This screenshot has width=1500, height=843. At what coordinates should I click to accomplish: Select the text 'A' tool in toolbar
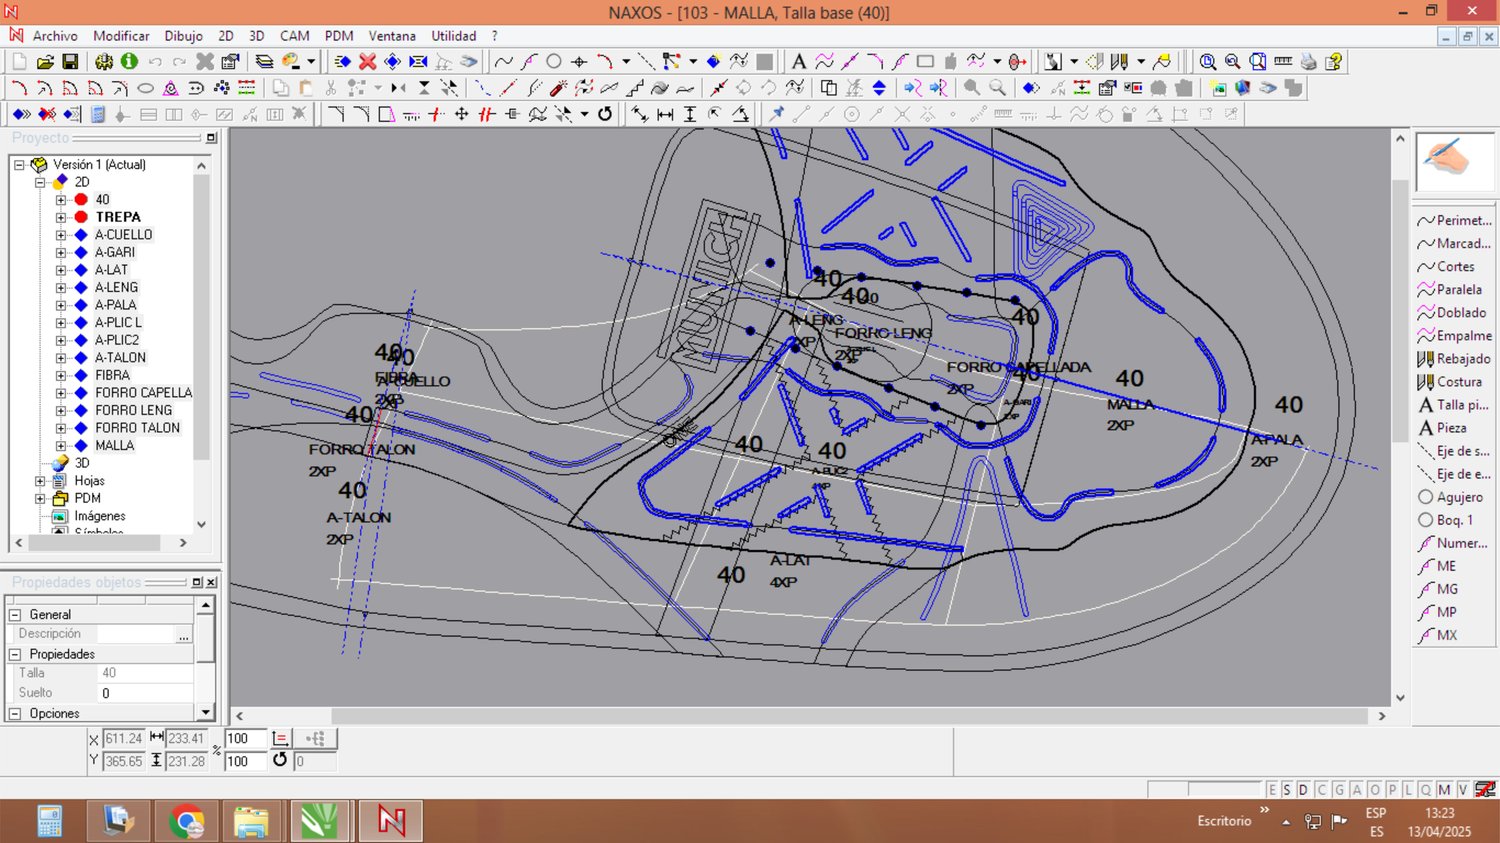tap(798, 62)
